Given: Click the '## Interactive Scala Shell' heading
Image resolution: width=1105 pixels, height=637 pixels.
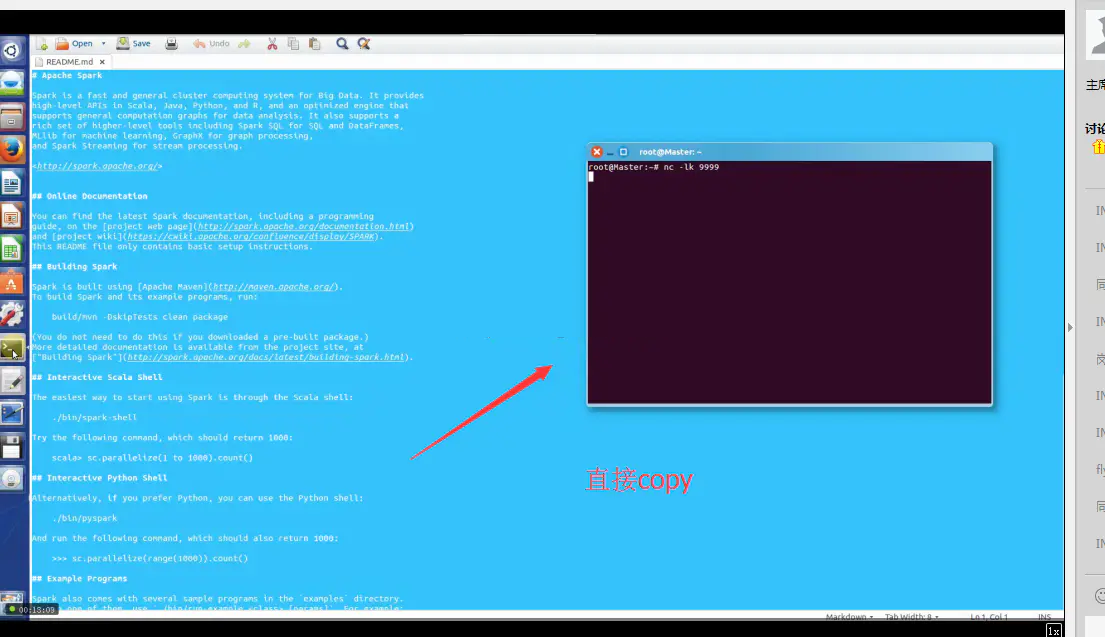Looking at the screenshot, I should pos(97,378).
